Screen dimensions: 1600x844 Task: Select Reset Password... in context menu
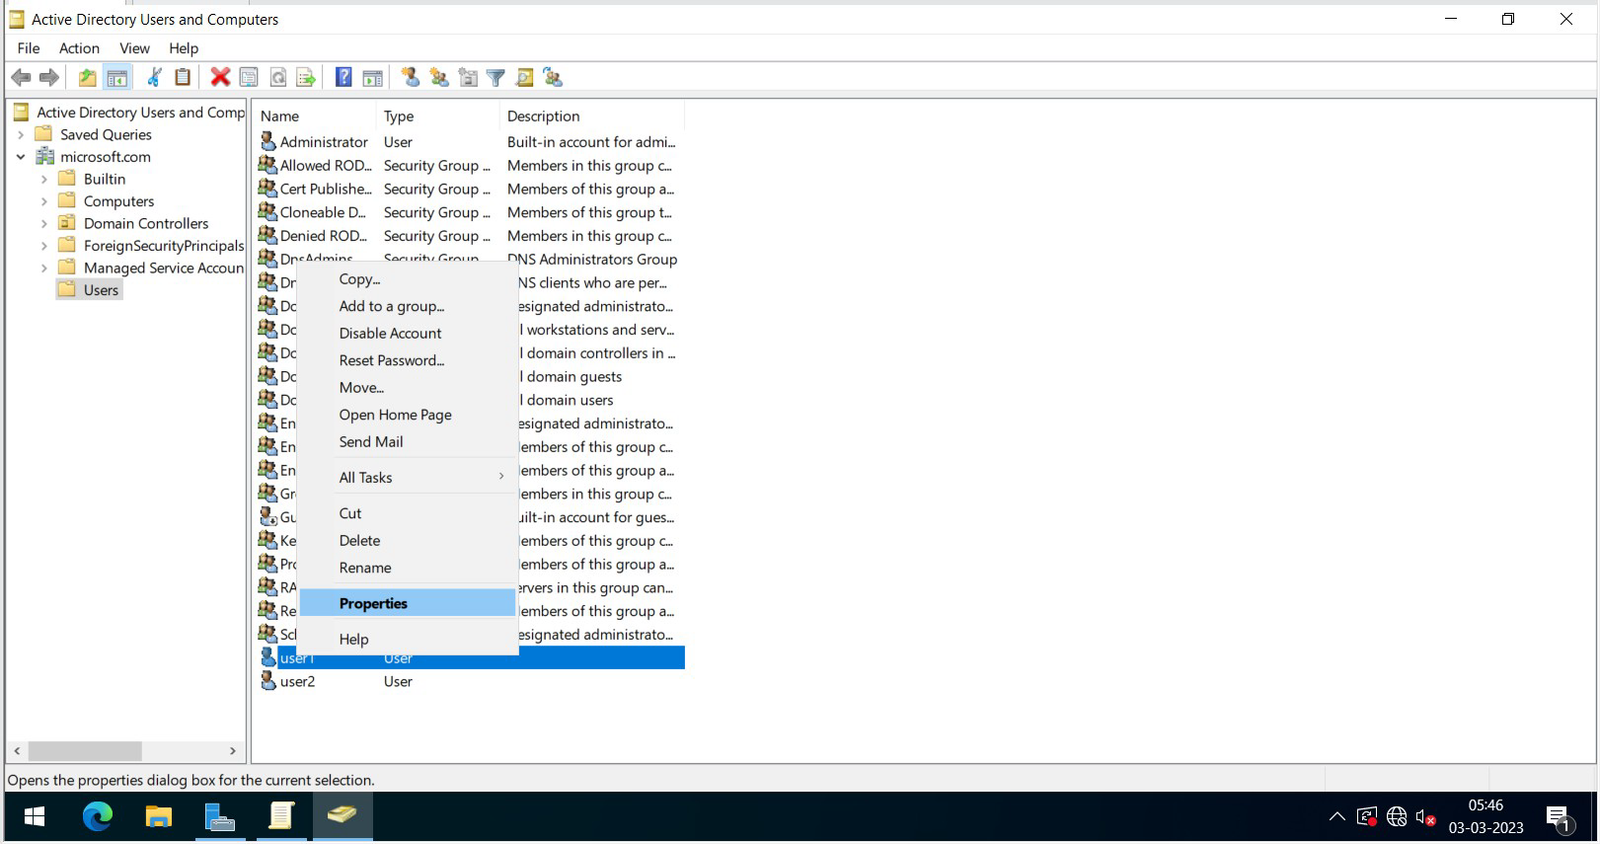click(408, 360)
